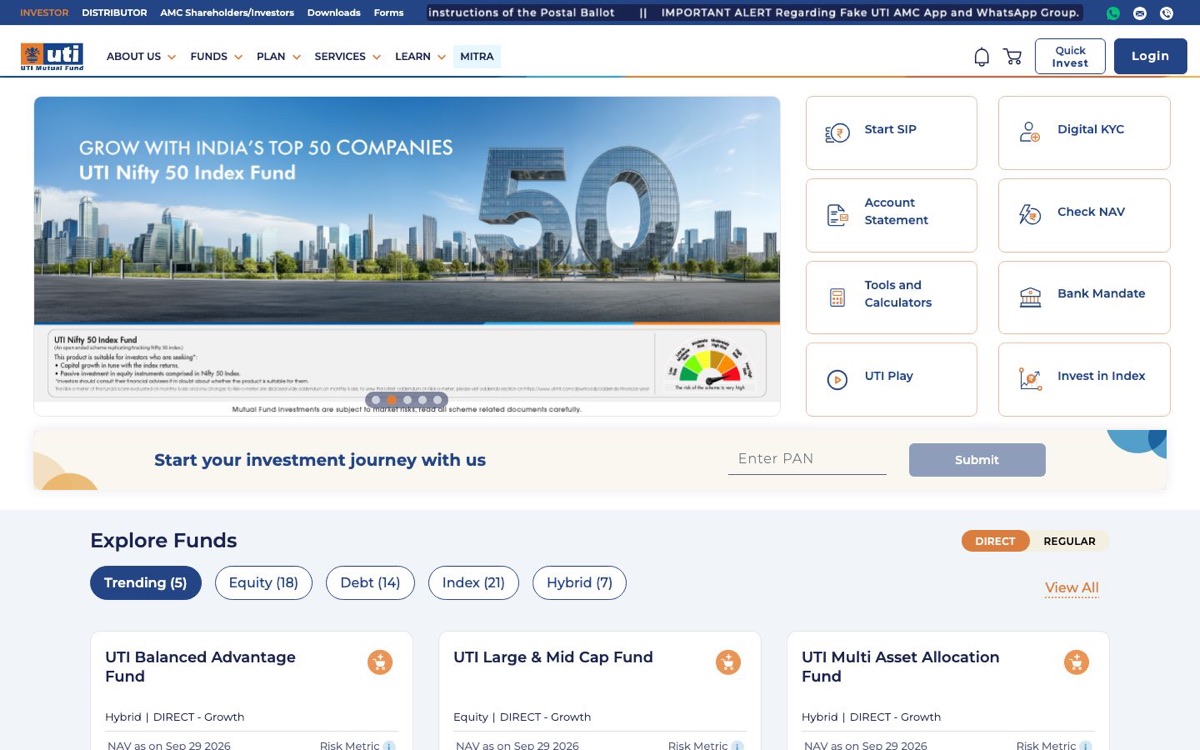This screenshot has height=750, width=1200.
Task: Click the UTI Nifty 50 Index Fund banner
Action: tap(407, 255)
